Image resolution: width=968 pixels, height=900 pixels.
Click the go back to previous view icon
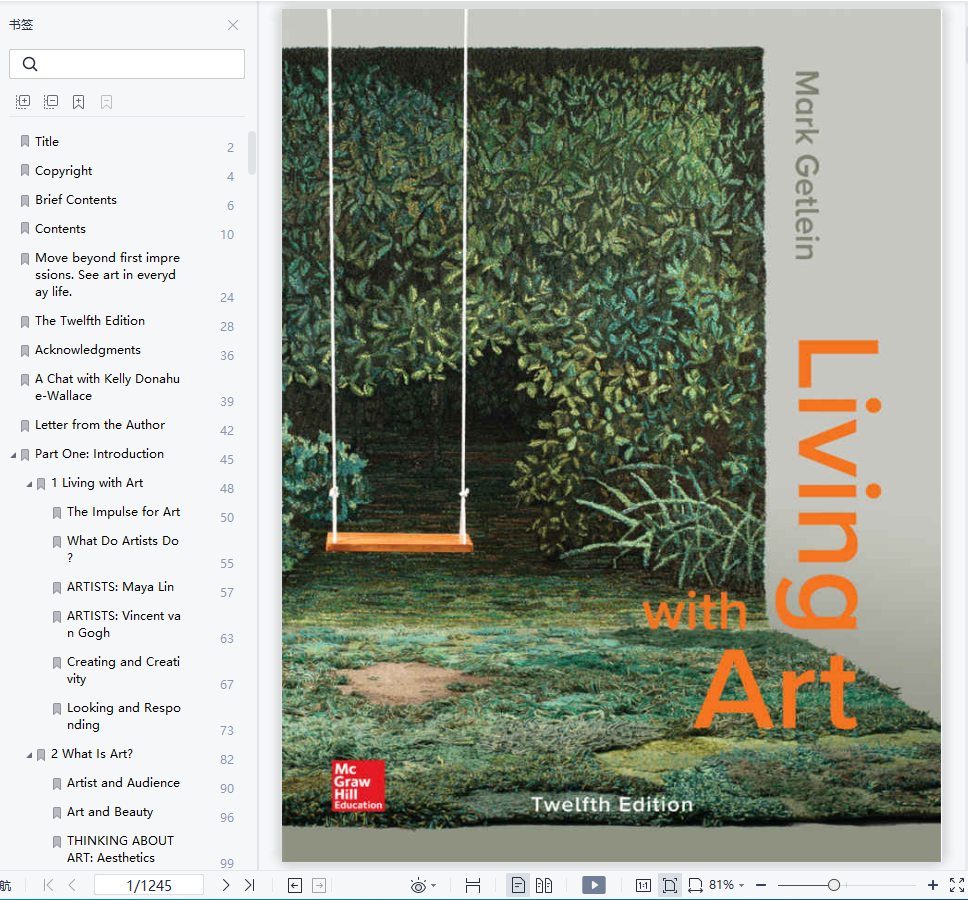click(295, 886)
